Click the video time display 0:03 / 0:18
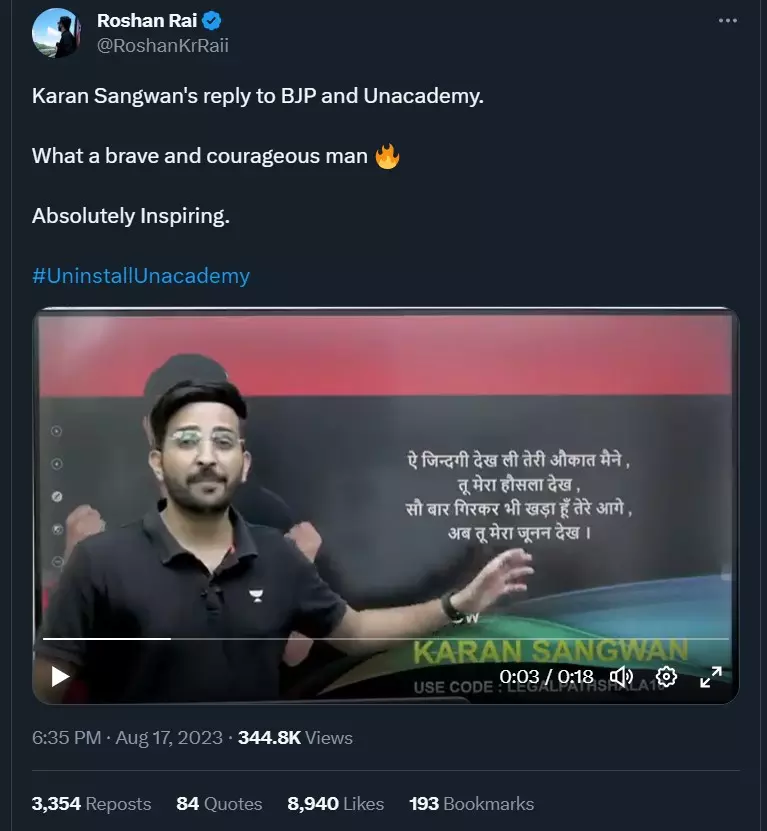767x831 pixels. coord(546,677)
